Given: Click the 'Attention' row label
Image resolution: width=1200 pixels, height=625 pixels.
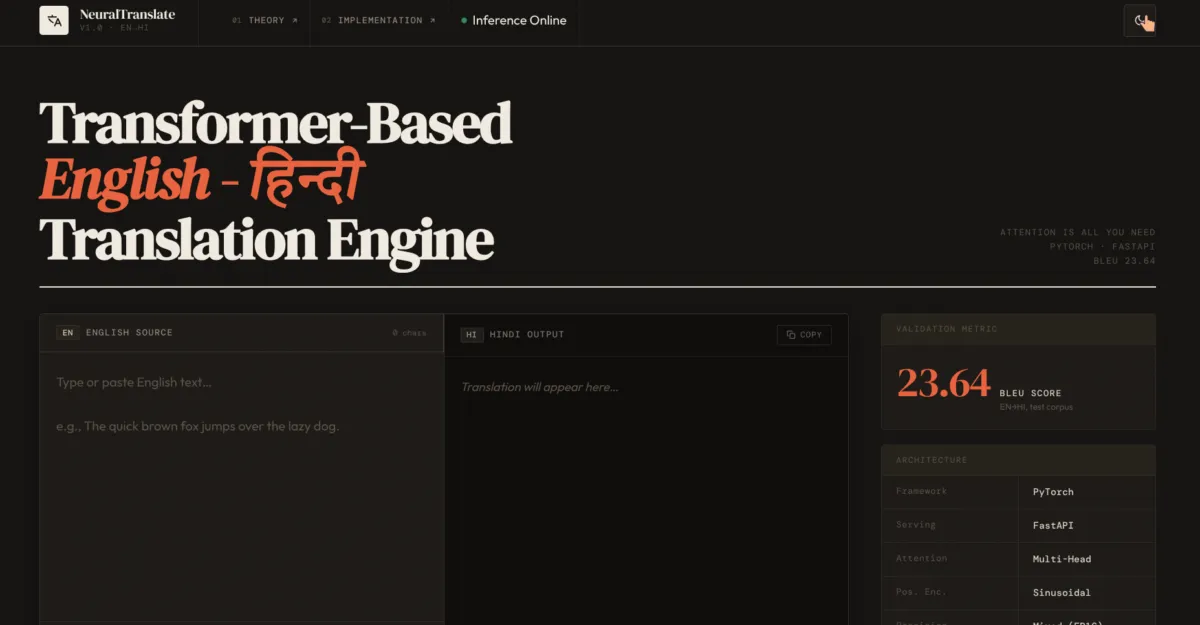Looking at the screenshot, I should [x=921, y=558].
